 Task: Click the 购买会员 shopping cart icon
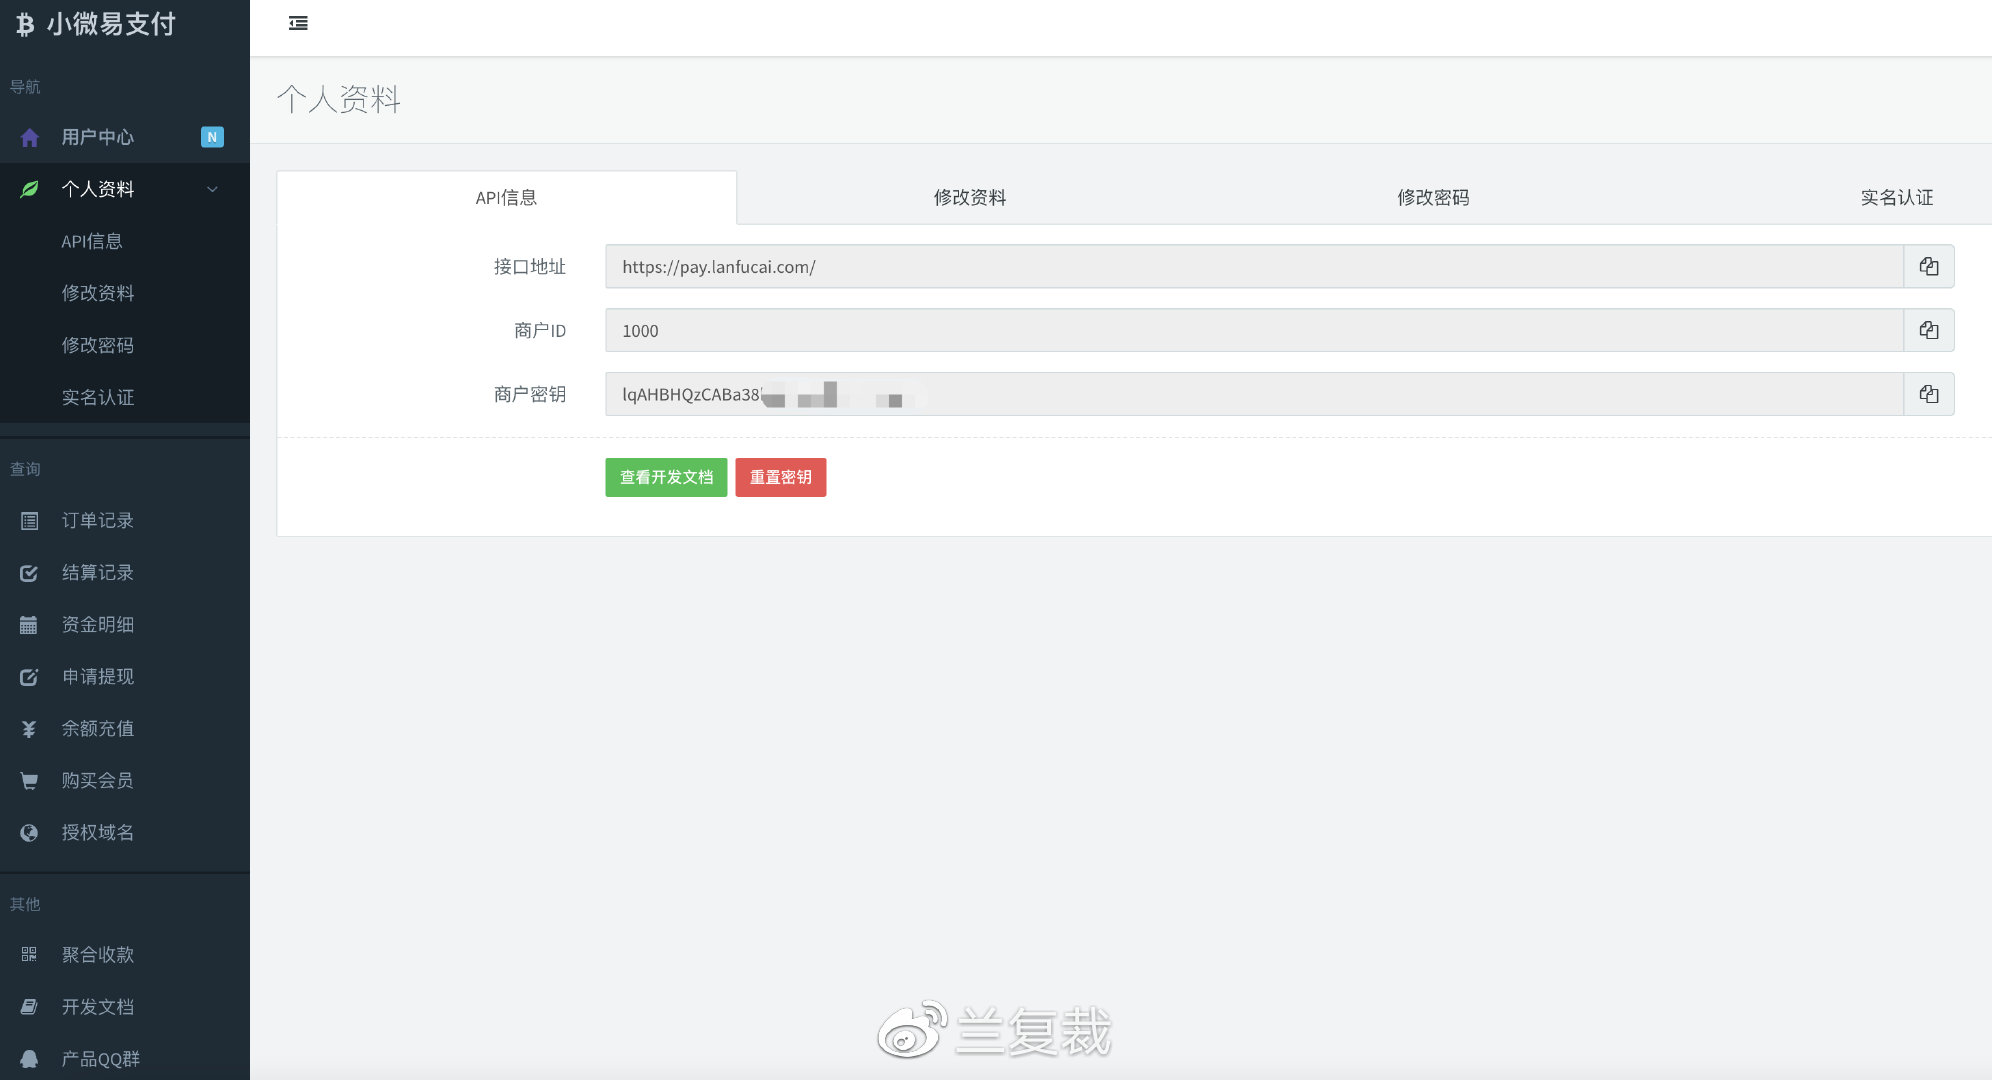point(29,781)
